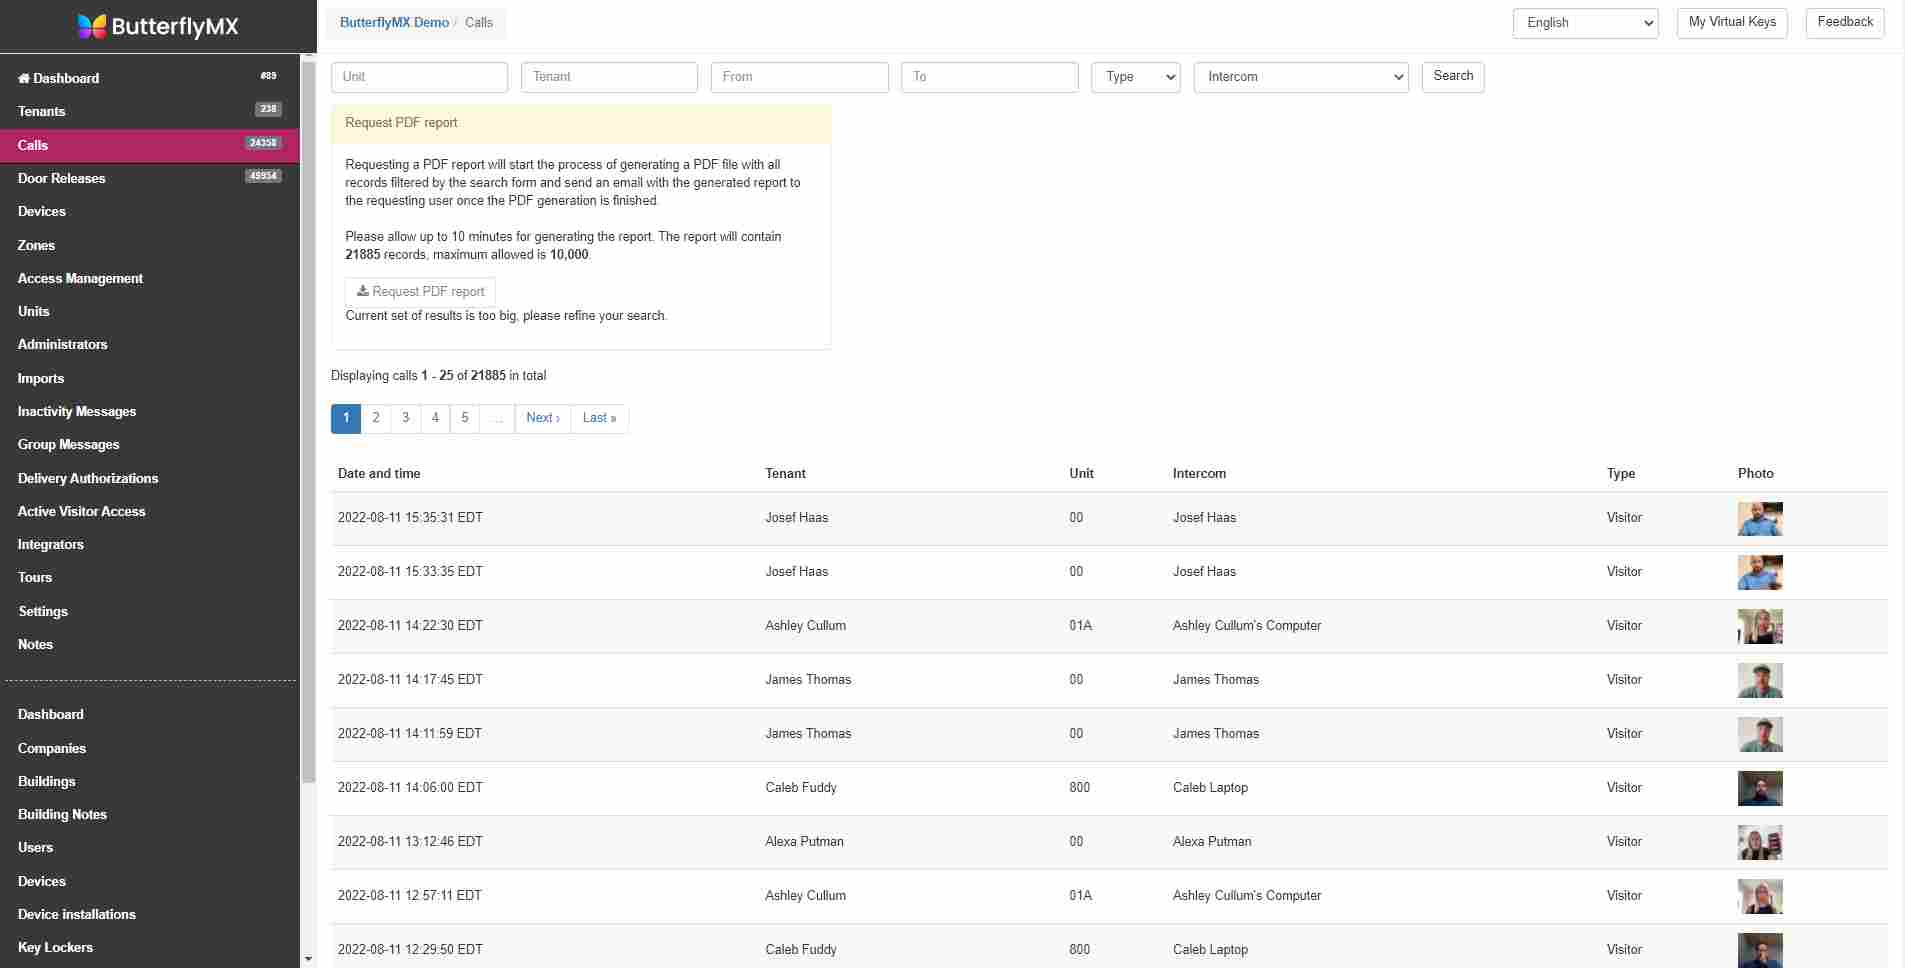This screenshot has height=968, width=1905.
Task: Click the ButterflyMX Demo breadcrumb link
Action: point(392,21)
